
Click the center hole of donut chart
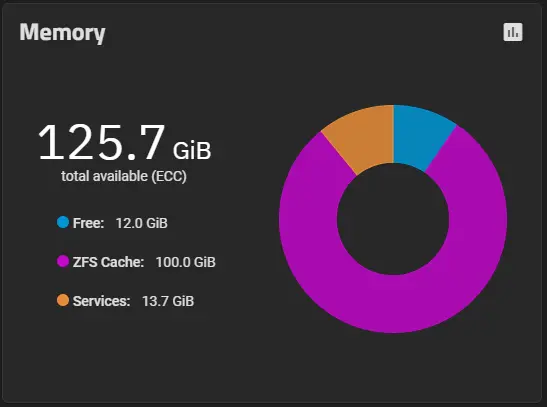(x=393, y=219)
